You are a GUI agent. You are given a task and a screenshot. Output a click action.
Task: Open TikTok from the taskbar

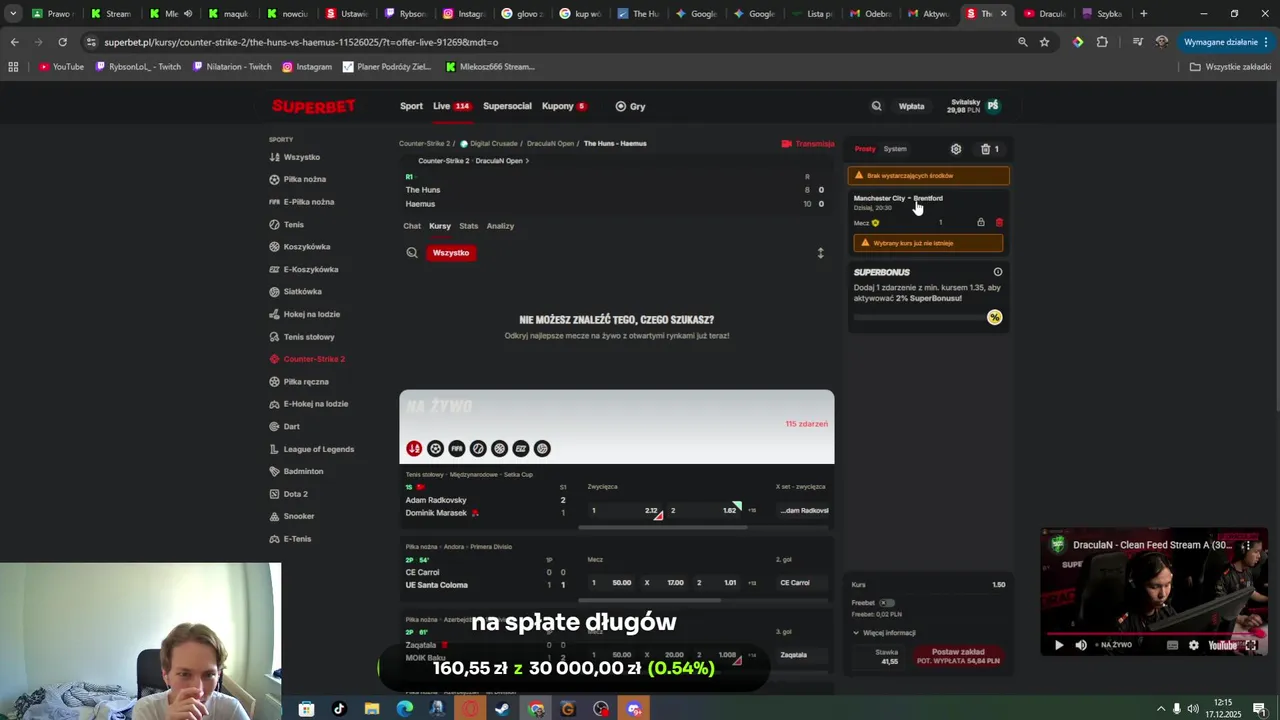pyautogui.click(x=339, y=709)
